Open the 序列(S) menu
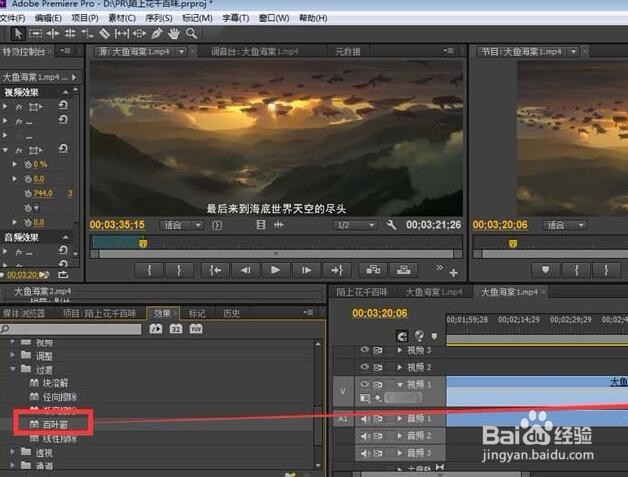628x477 pixels. [x=159, y=18]
